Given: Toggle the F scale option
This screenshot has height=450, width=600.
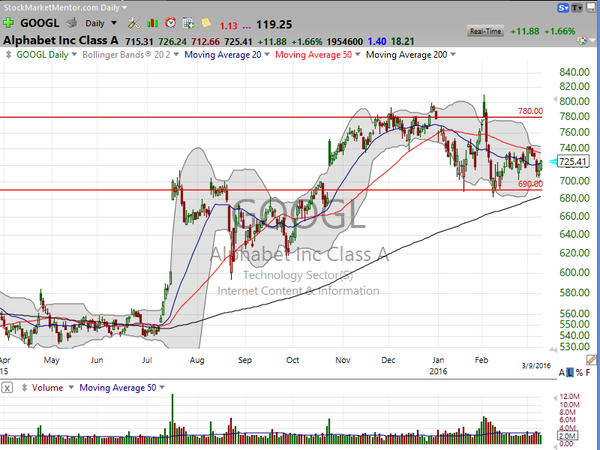Looking at the screenshot, I should [588, 372].
